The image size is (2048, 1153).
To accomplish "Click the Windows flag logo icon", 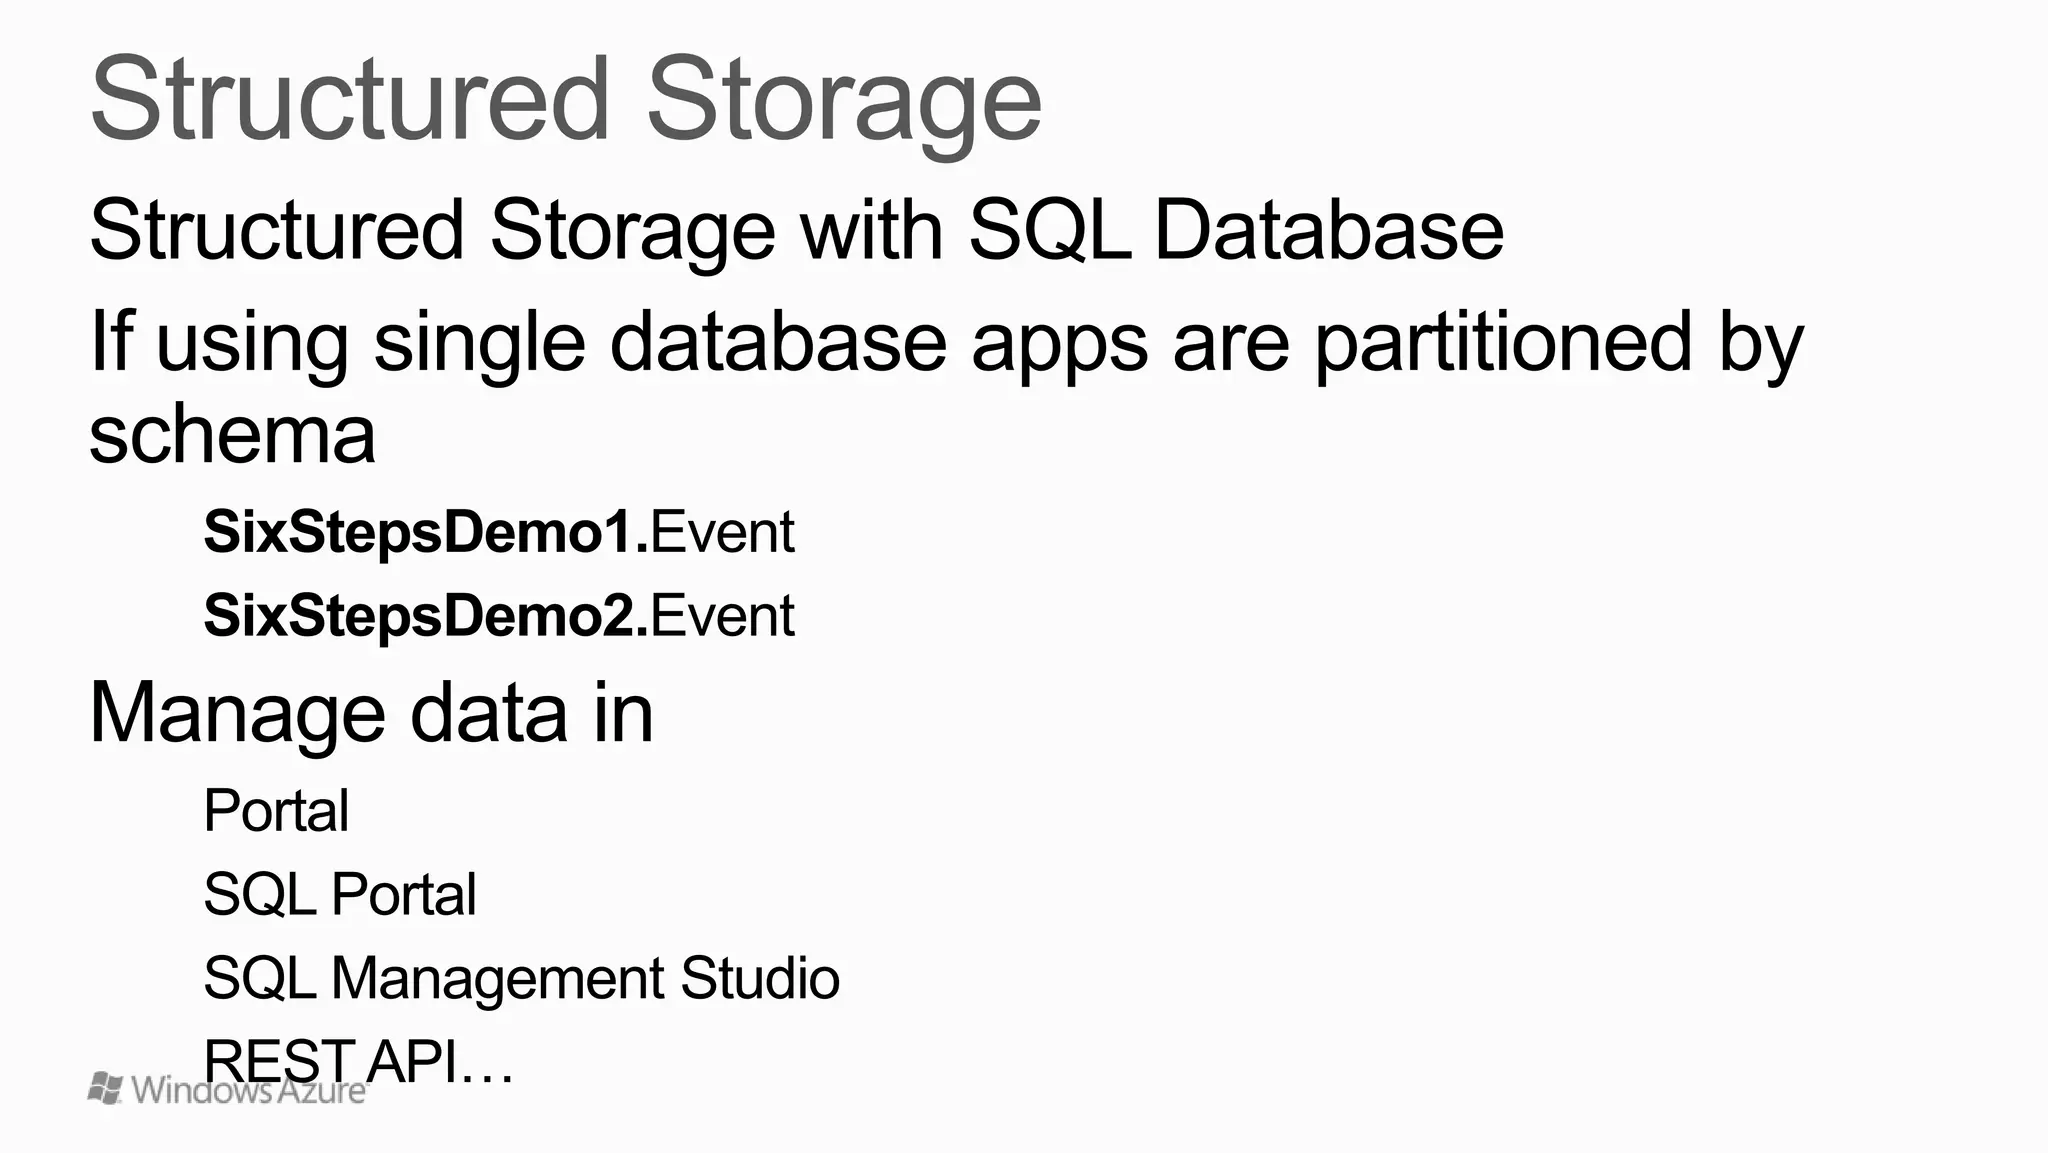I will [x=105, y=1088].
